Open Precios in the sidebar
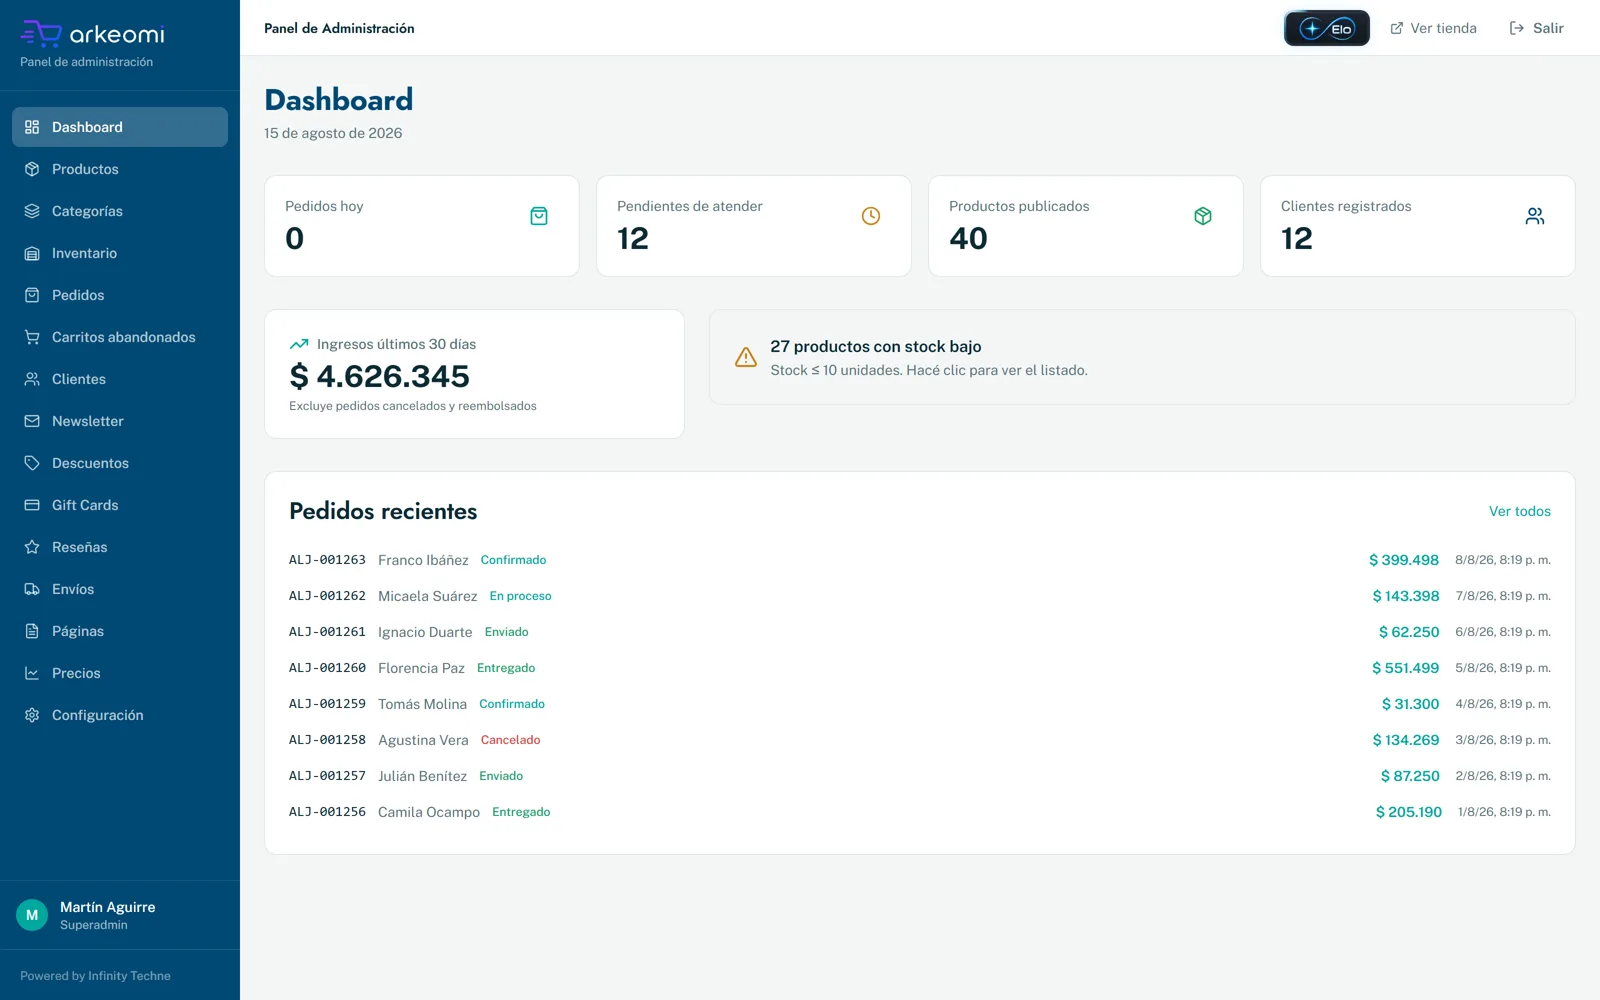1600x1000 pixels. point(120,673)
